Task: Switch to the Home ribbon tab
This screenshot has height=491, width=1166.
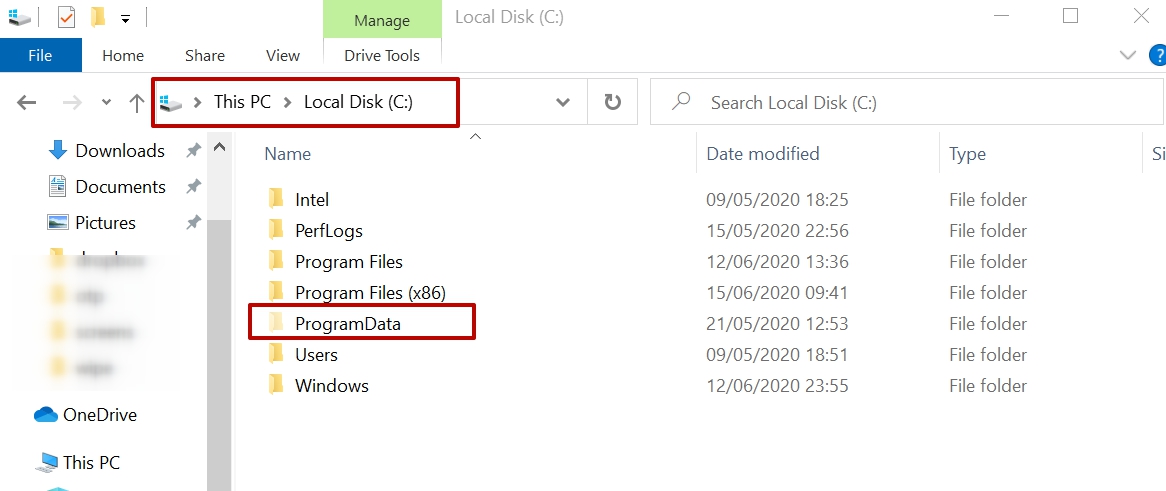Action: click(123, 55)
